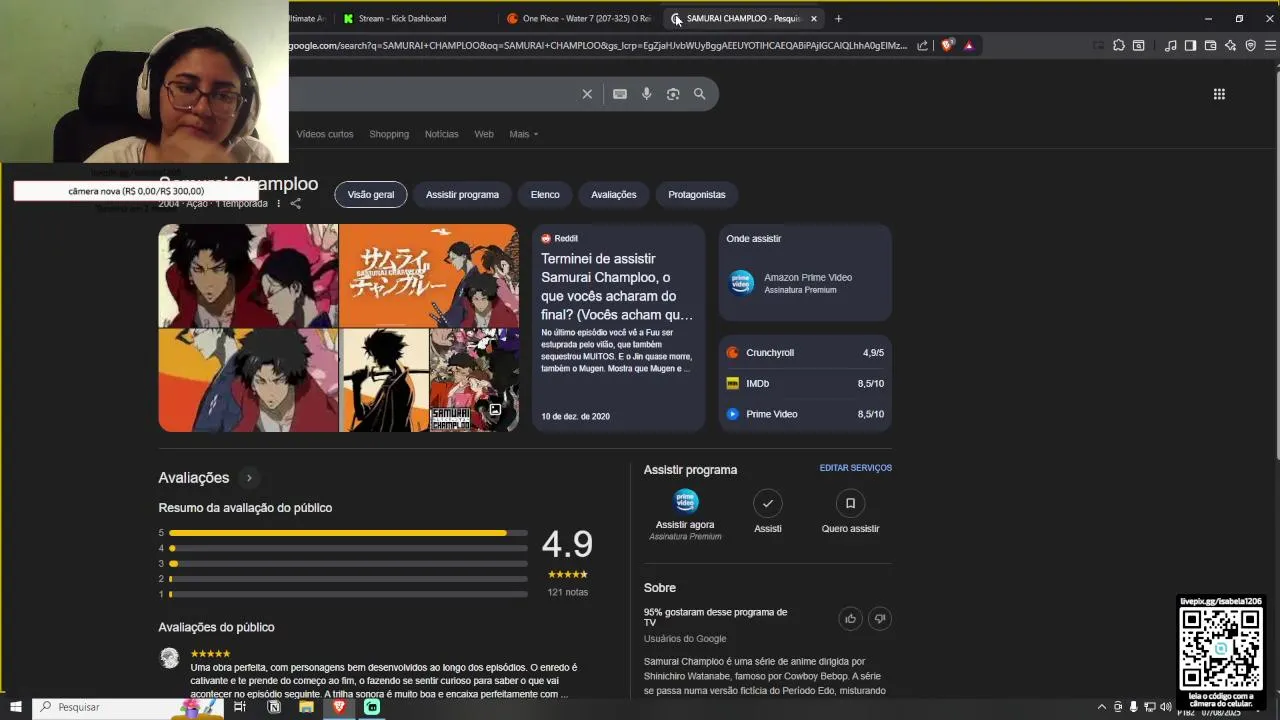Show hidden system tray icons
The width and height of the screenshot is (1280, 720).
[1102, 707]
